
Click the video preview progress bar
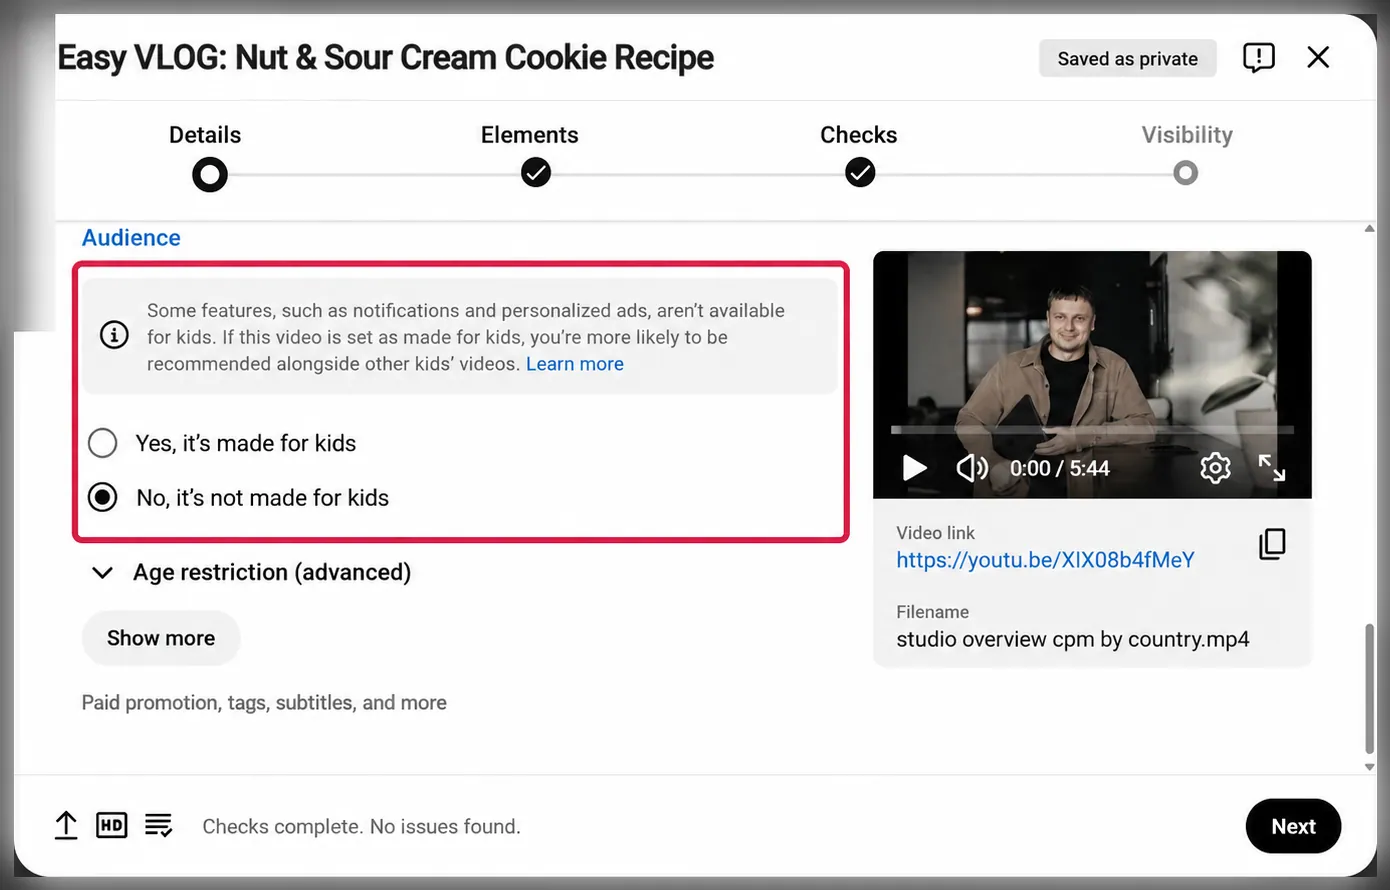pos(1092,430)
